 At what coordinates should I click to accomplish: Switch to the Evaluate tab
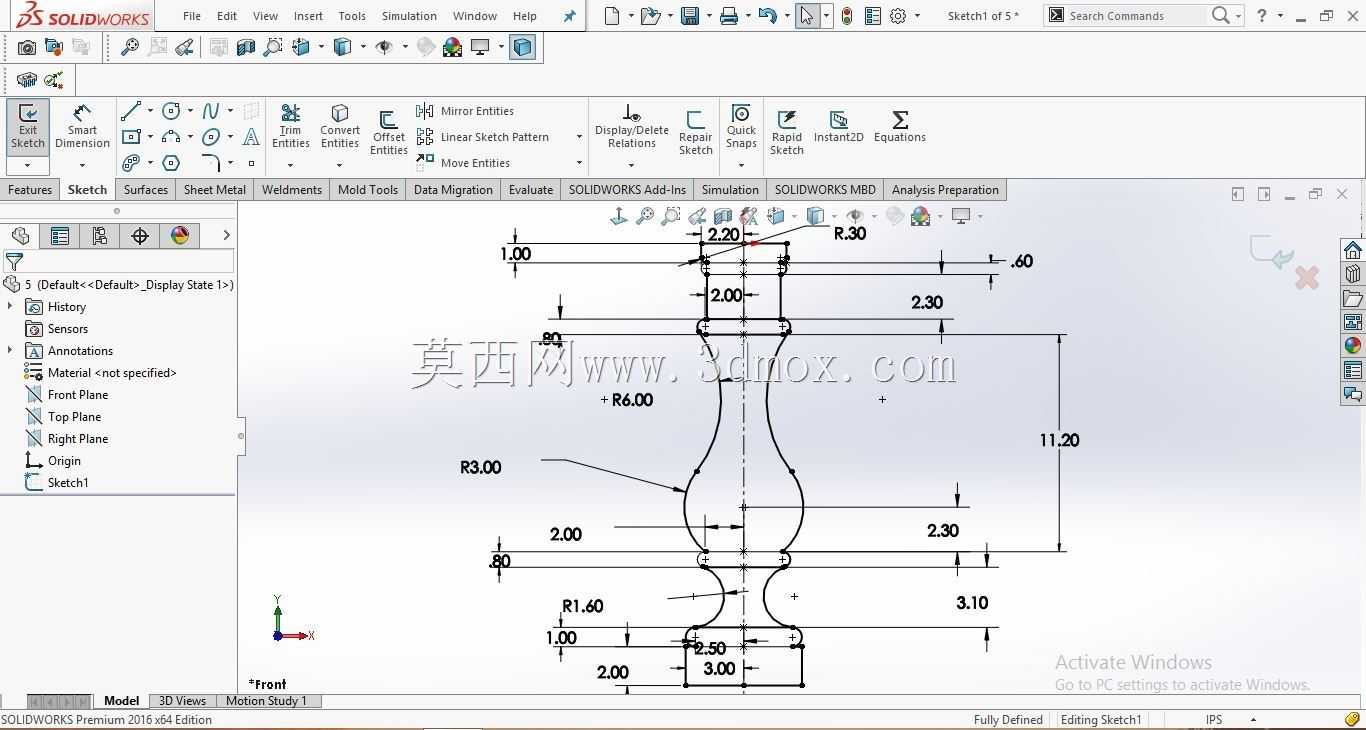pyautogui.click(x=530, y=190)
